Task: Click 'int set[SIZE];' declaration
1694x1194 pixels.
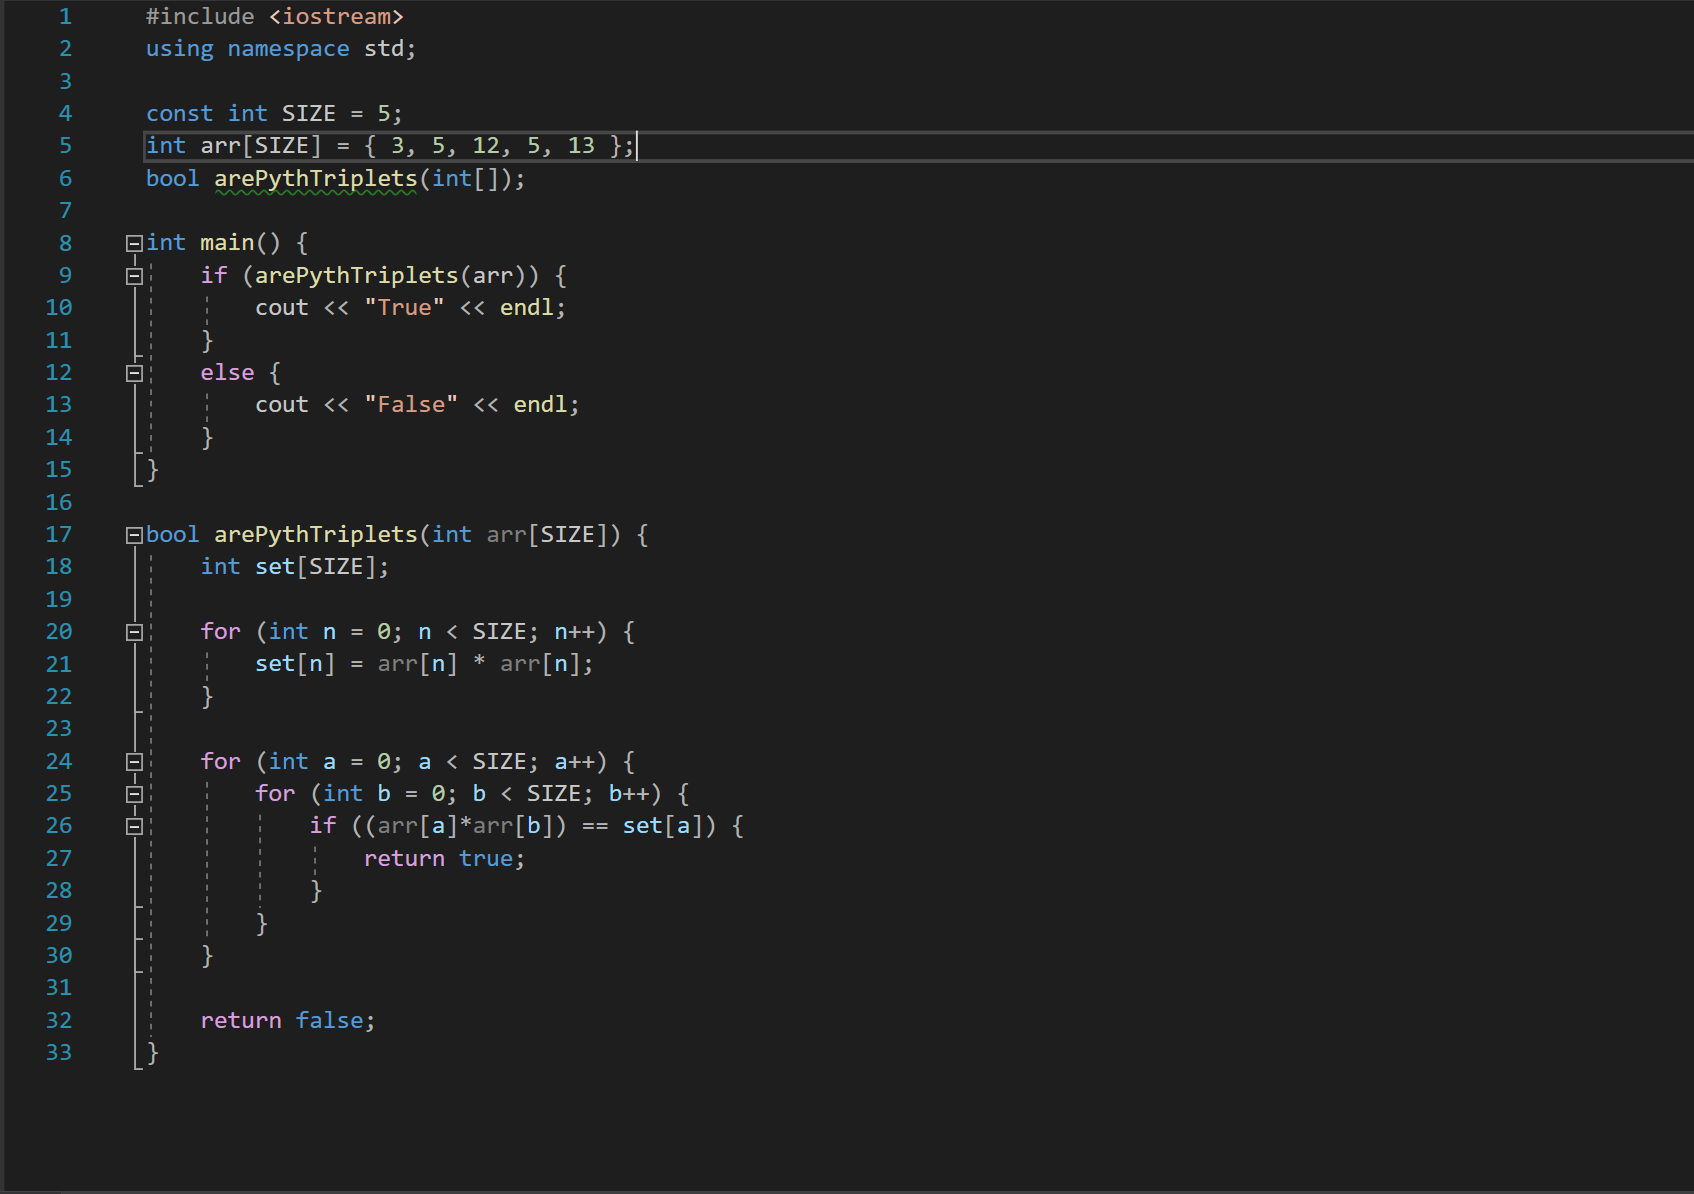Action: click(x=295, y=567)
